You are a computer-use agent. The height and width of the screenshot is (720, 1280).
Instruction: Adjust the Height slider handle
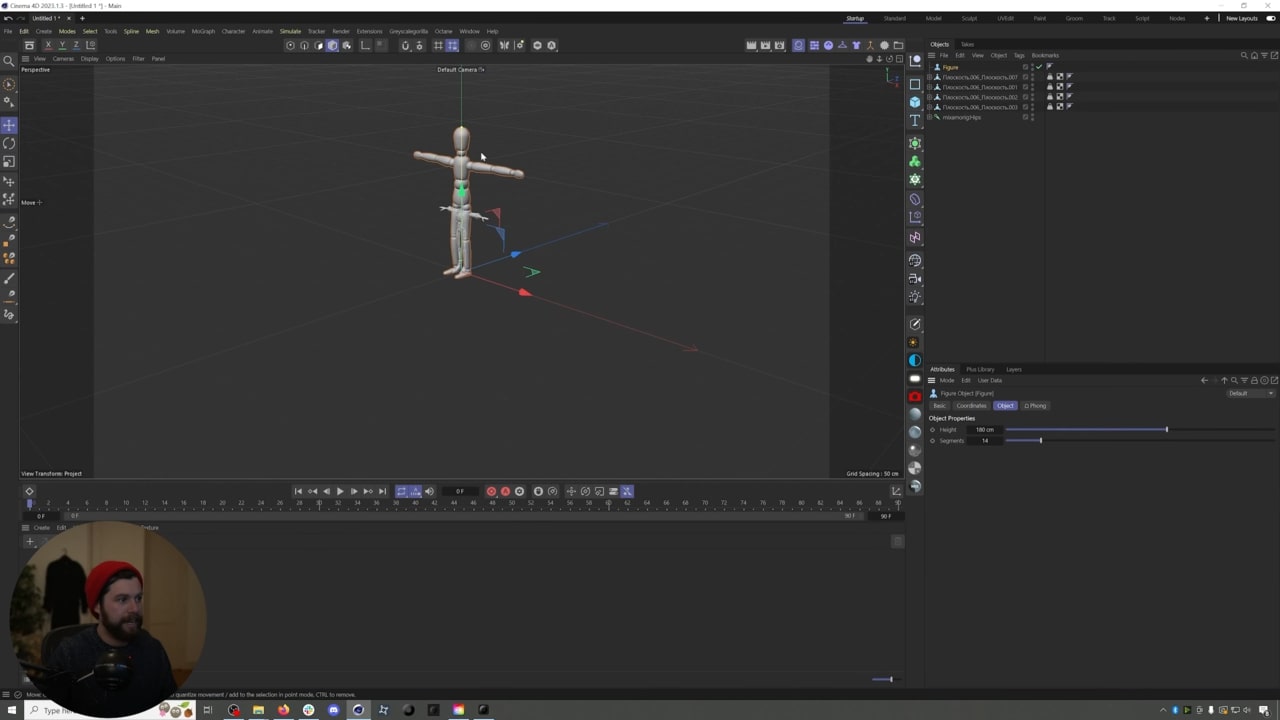[x=1166, y=429]
